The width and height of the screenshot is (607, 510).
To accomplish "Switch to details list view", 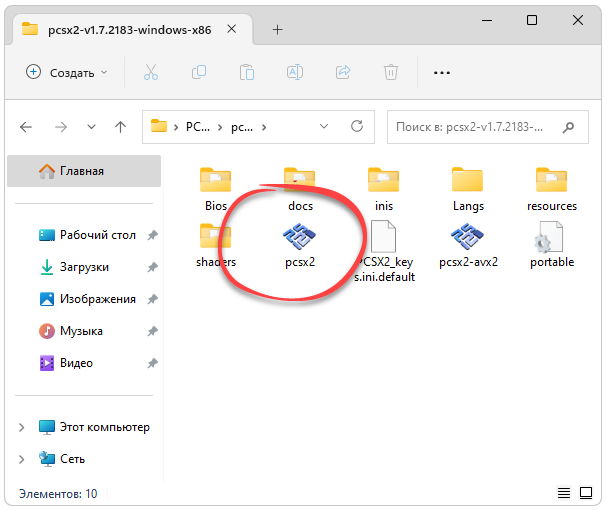I will tap(564, 493).
